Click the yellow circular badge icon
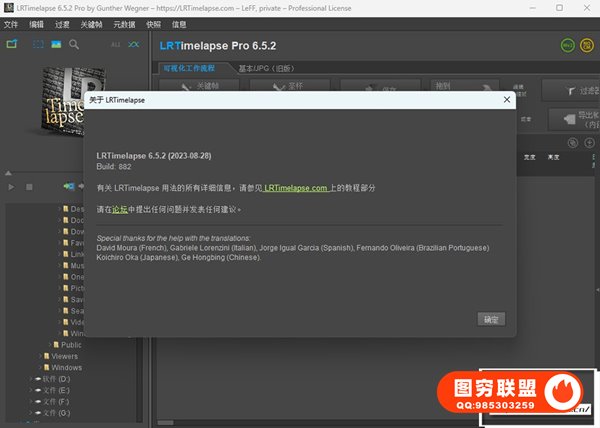 click(x=586, y=45)
